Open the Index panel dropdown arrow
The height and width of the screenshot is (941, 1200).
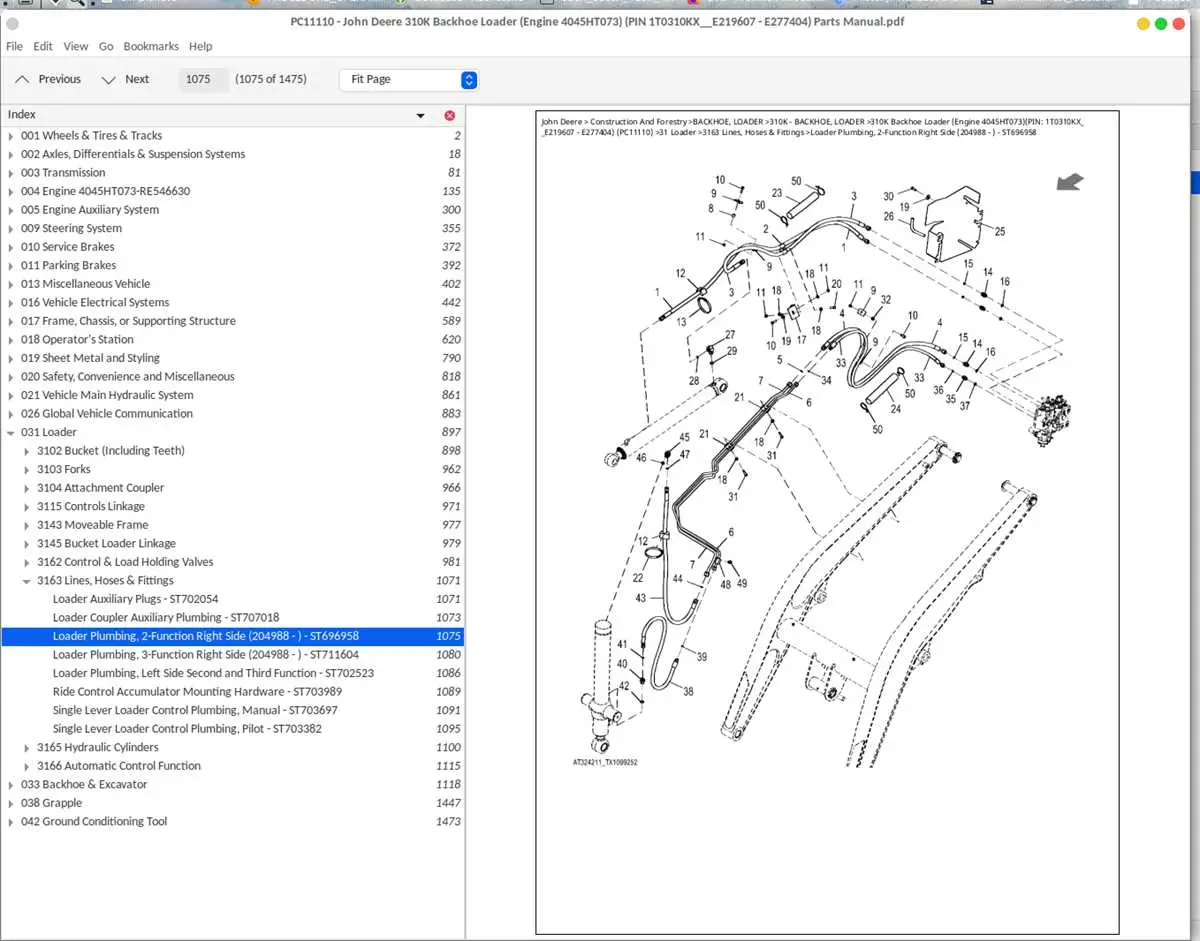421,116
